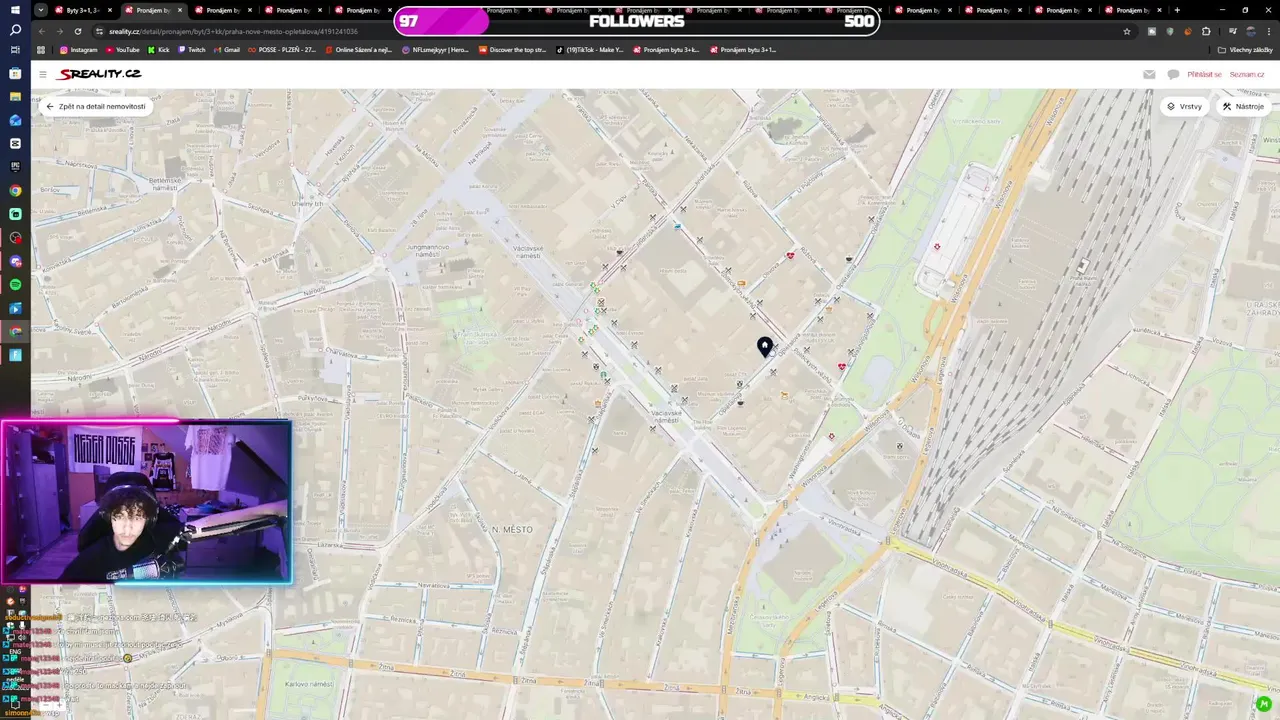
Task: Open the email envelope icon in Sreality header
Action: click(x=1149, y=74)
